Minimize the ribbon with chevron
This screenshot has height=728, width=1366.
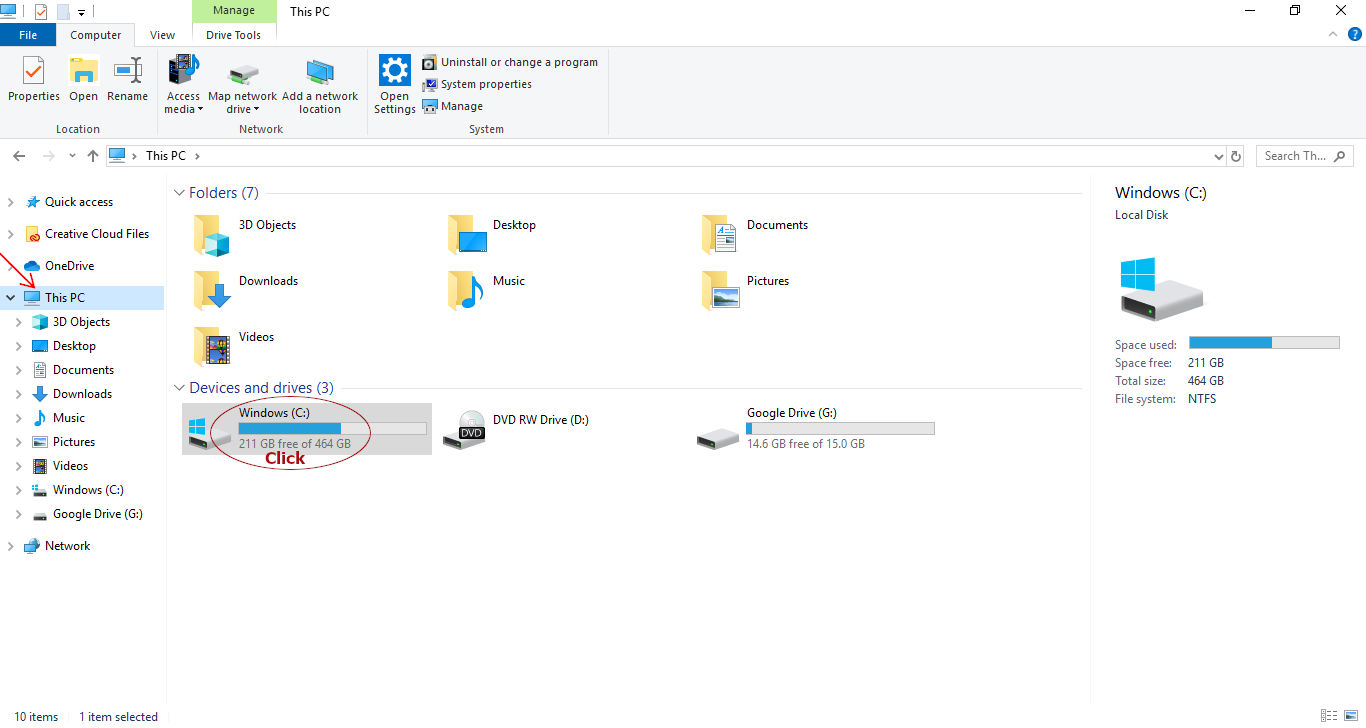click(1333, 34)
